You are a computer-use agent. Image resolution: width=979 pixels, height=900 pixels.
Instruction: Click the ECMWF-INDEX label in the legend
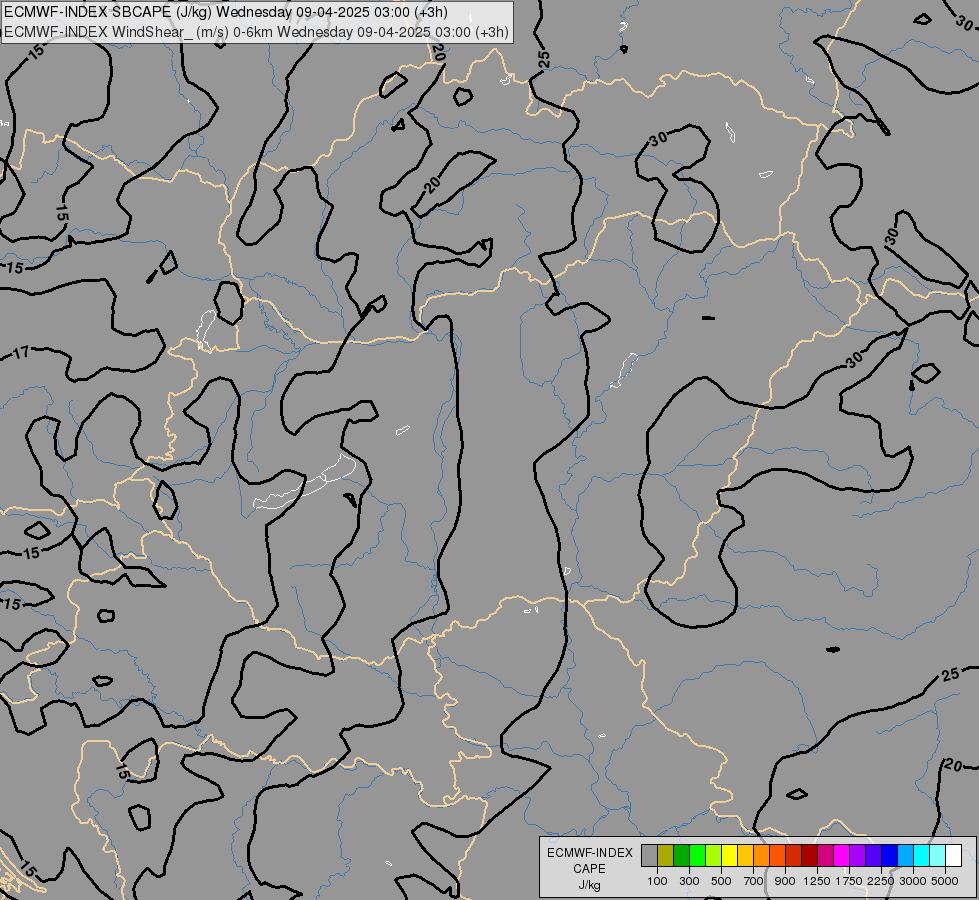pos(589,853)
